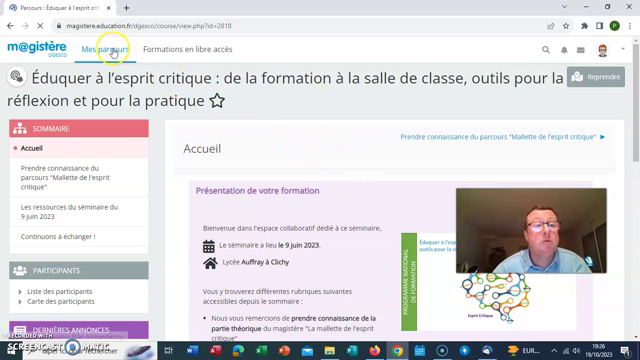Click the share page icon in address bar

(x=551, y=26)
